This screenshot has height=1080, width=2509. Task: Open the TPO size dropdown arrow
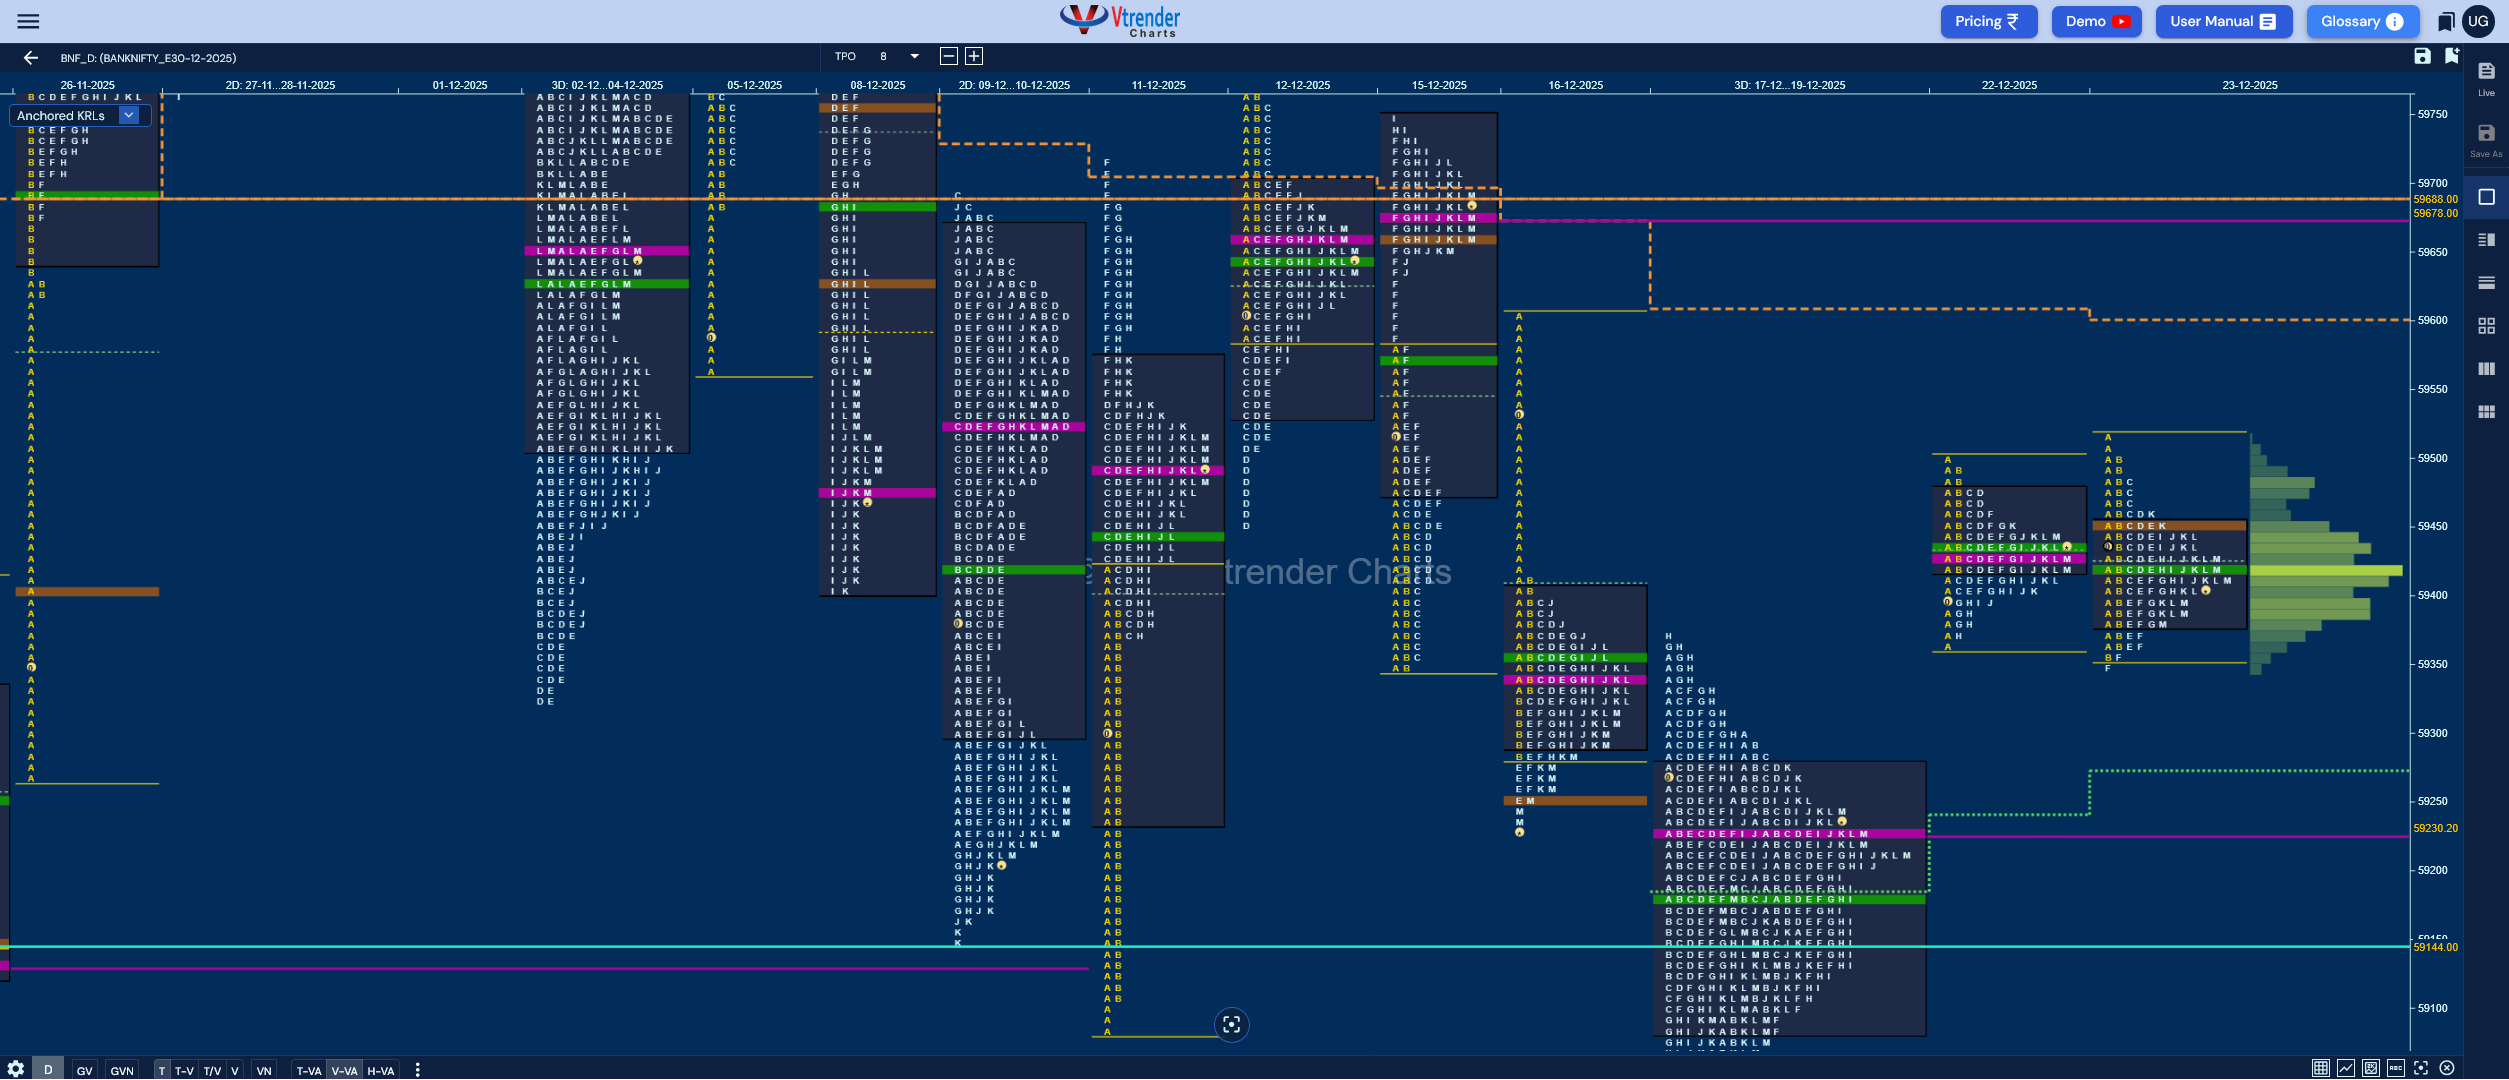(914, 57)
